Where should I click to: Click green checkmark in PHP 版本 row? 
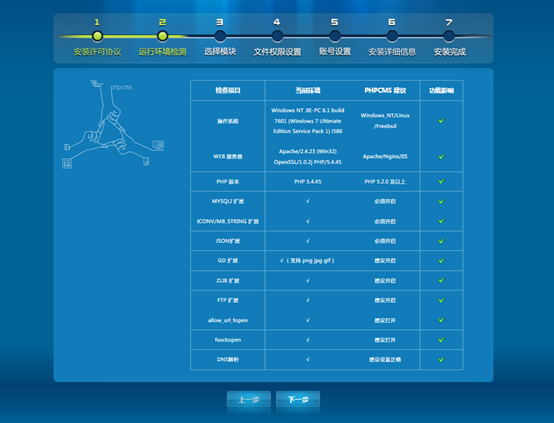click(441, 181)
